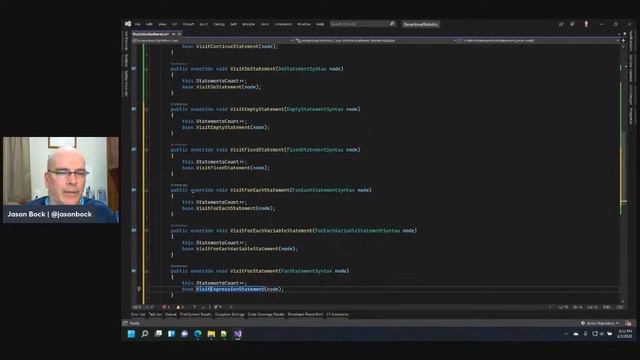This screenshot has height=360, width=640.
Task: Open the Developer PowerShell tab
Action: coord(305,315)
